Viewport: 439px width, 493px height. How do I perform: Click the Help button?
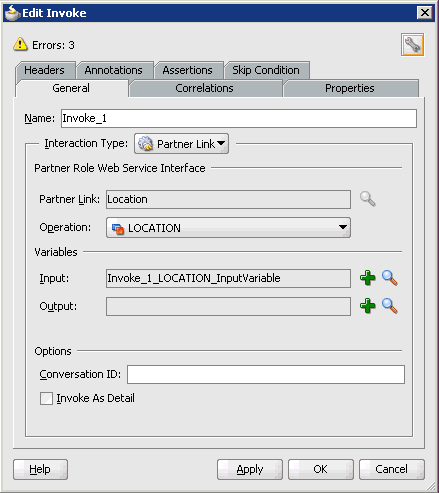click(40, 469)
